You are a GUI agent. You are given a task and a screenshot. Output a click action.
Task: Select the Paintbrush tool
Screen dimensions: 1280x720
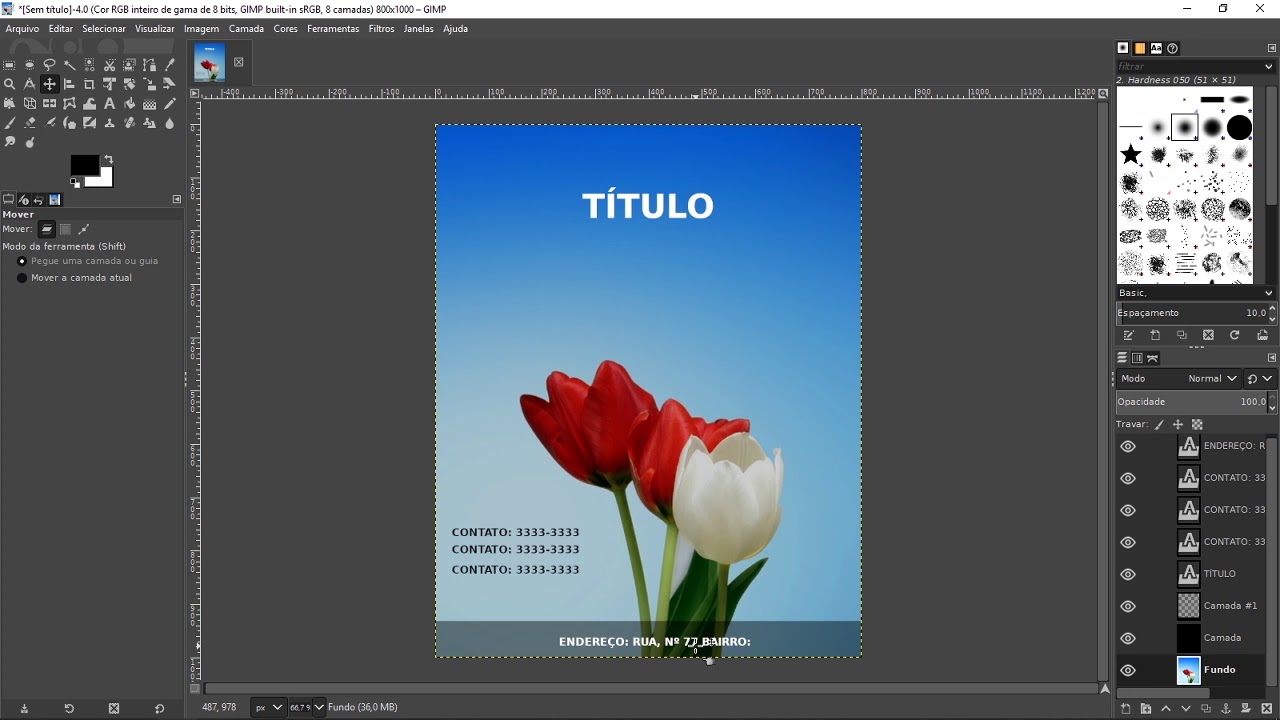(x=9, y=123)
